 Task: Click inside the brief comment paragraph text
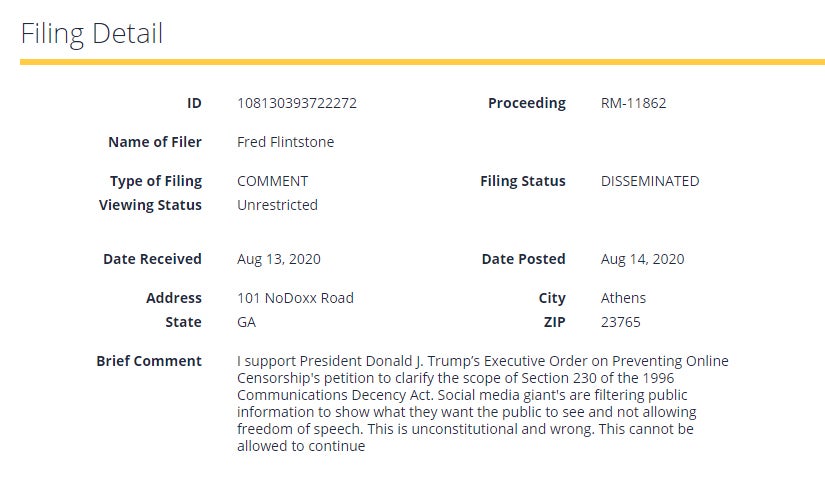click(470, 403)
